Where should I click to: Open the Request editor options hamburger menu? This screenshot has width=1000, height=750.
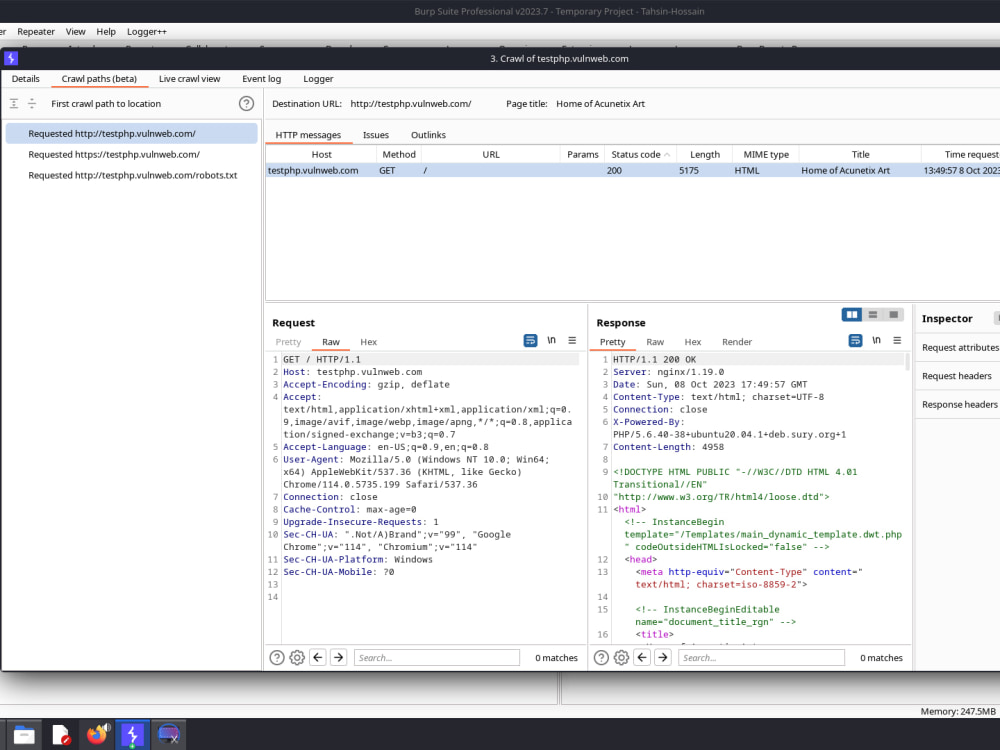click(x=571, y=341)
